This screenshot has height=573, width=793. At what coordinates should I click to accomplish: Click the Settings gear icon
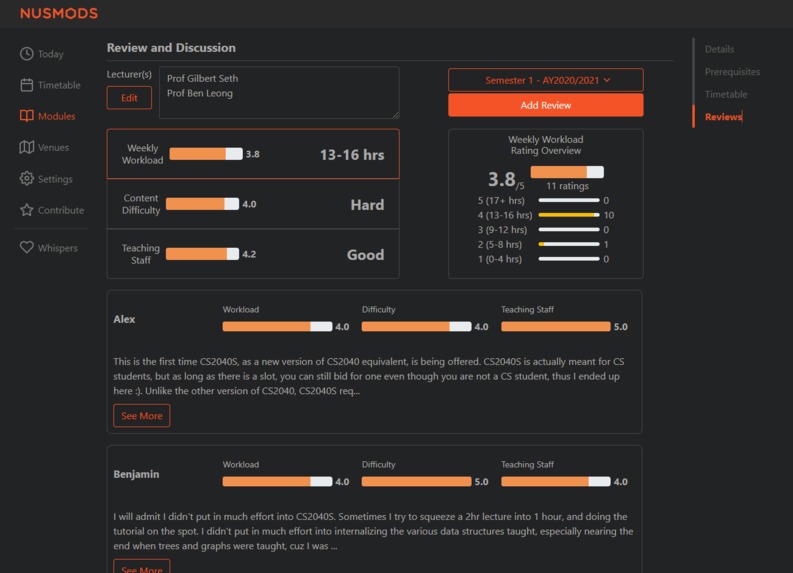pyautogui.click(x=27, y=179)
